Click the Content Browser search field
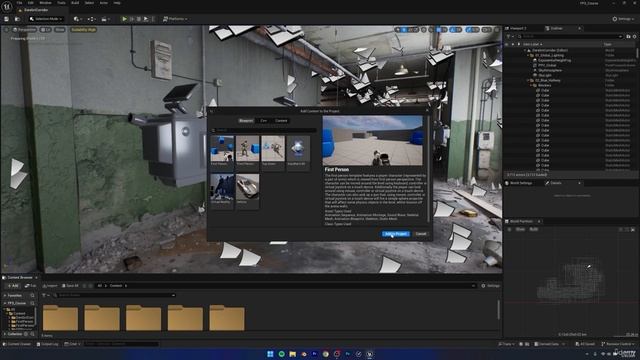This screenshot has height=360, width=640. click(116, 295)
